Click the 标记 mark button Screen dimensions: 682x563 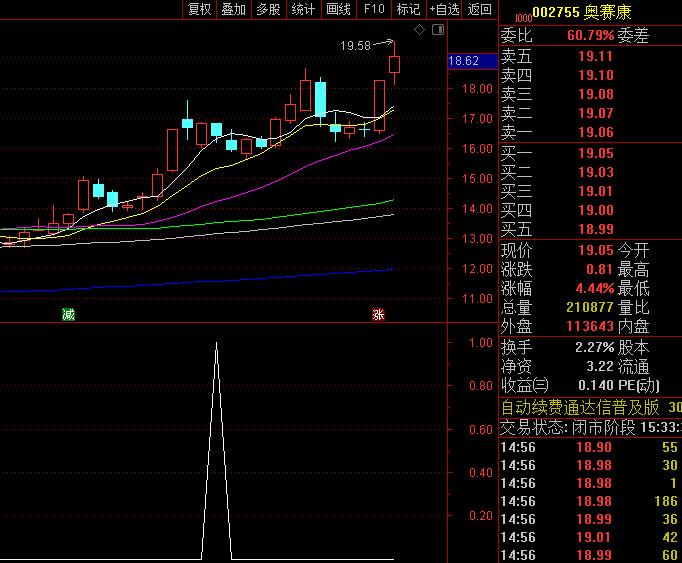408,9
